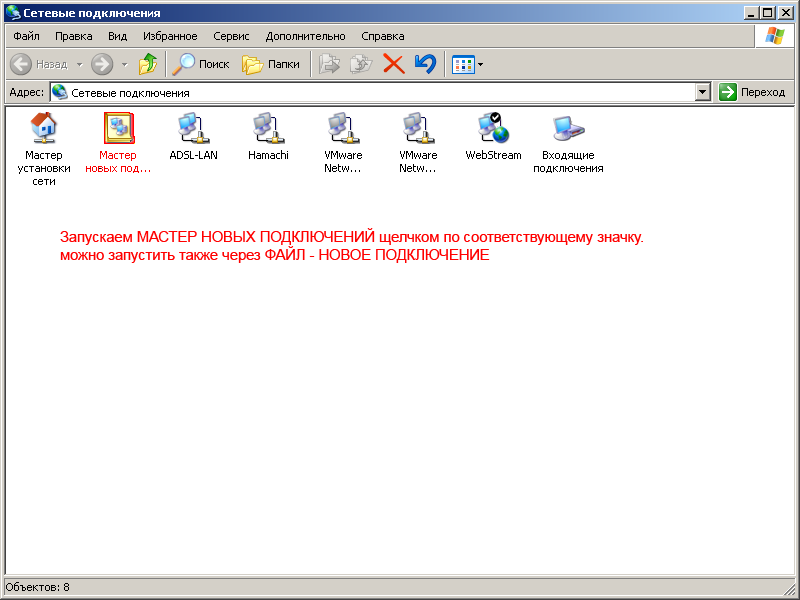This screenshot has height=600, width=800.
Task: Open the Дополнительно menu
Action: tap(305, 36)
